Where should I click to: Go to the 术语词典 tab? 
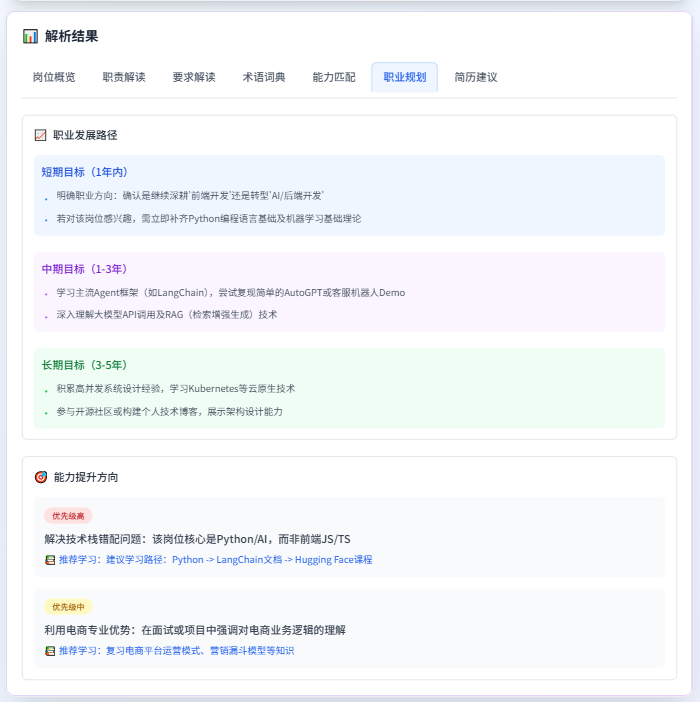tap(264, 77)
